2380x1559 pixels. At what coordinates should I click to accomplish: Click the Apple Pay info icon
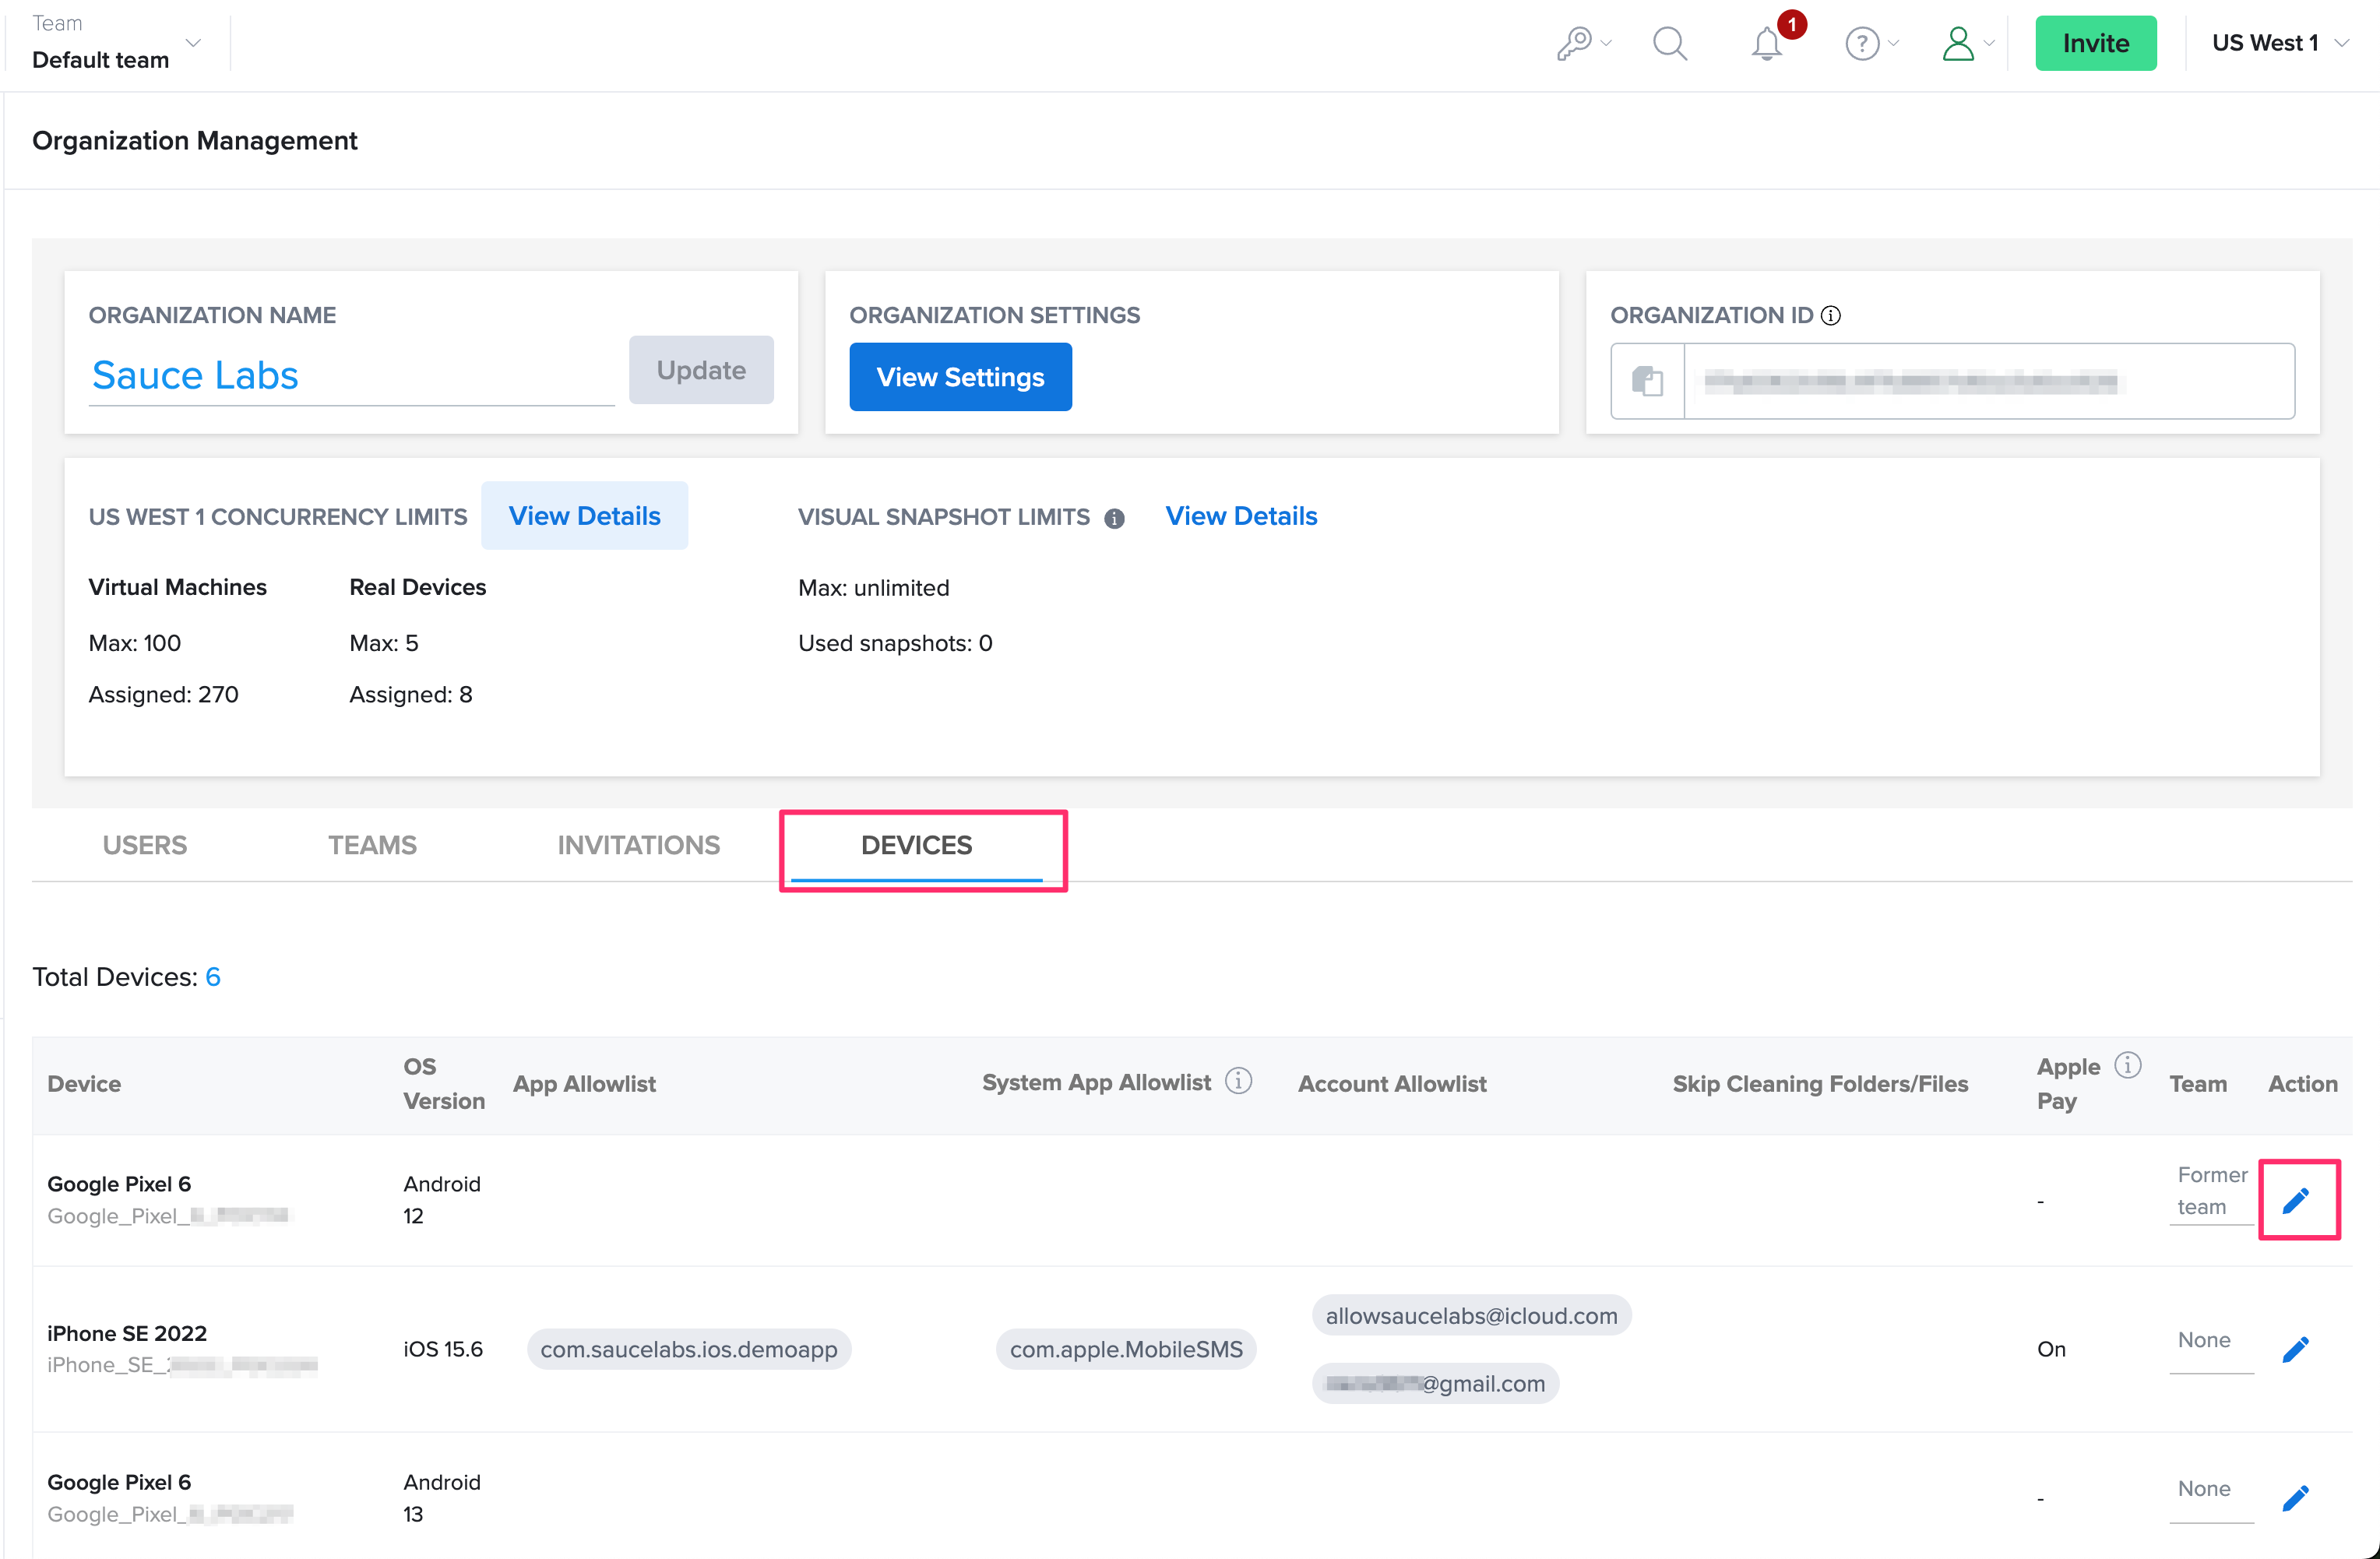tap(2128, 1065)
